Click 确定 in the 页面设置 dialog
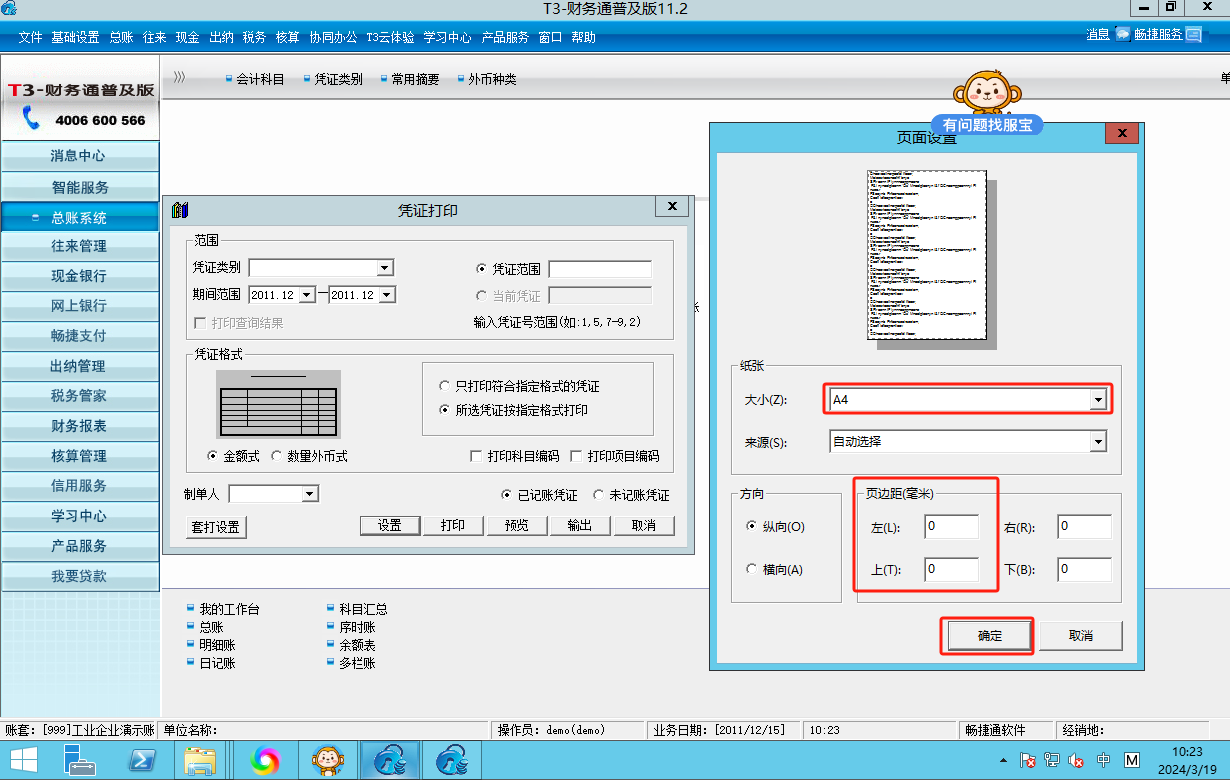 [990, 636]
